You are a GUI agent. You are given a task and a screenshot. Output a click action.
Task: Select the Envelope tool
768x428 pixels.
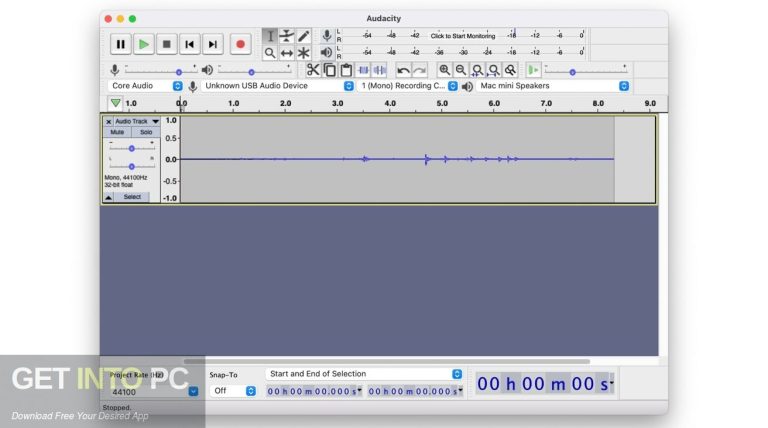(287, 36)
